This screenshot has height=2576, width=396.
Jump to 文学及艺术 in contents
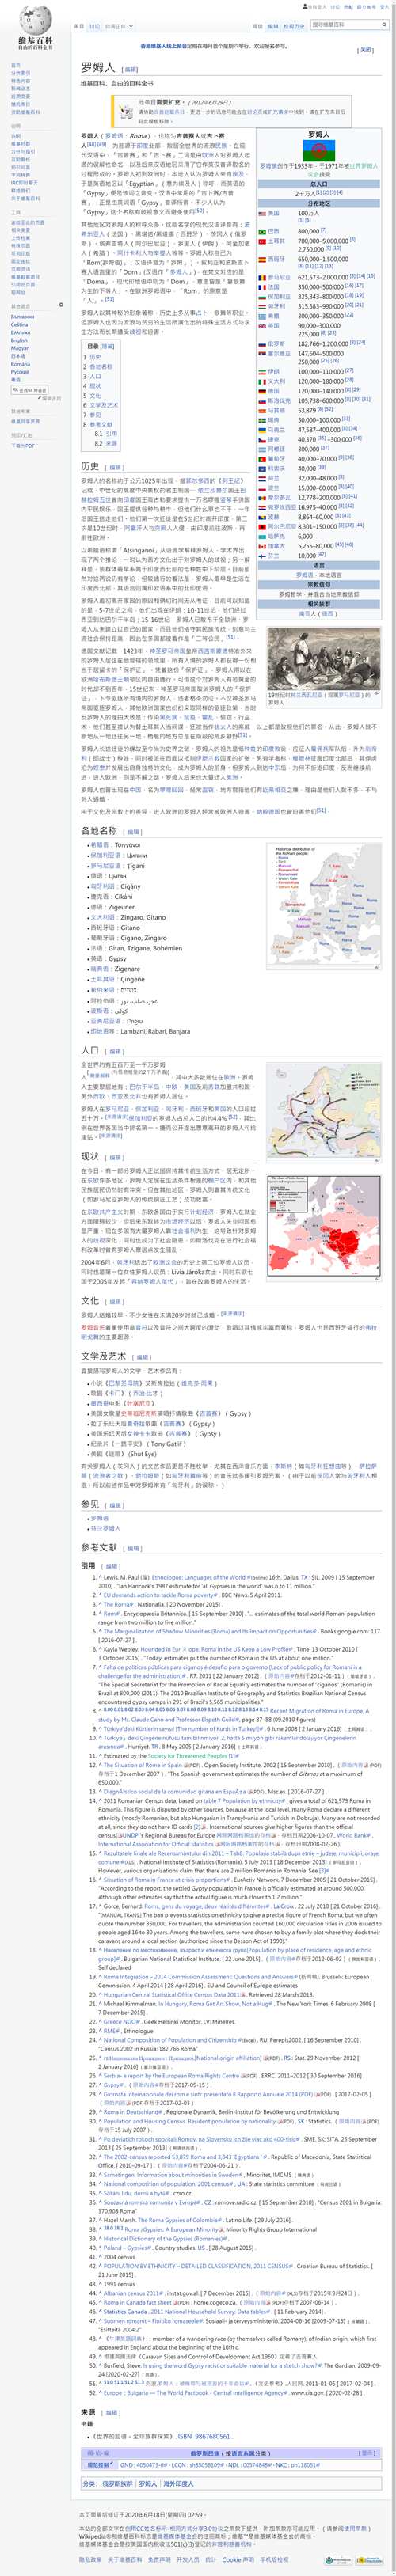(x=104, y=406)
